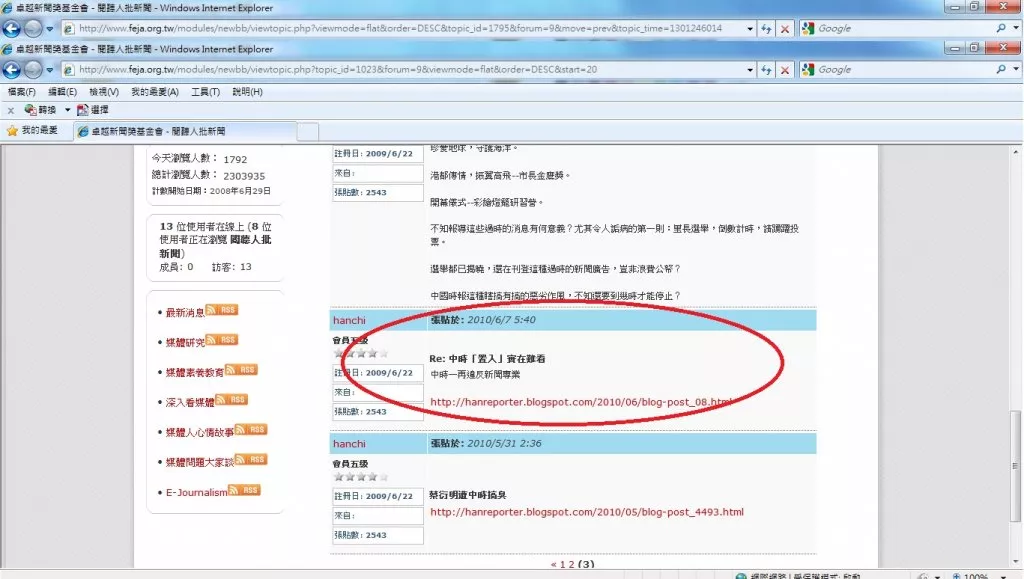This screenshot has height=579, width=1024.
Task: Open the 檢視(V) menu
Action: pyautogui.click(x=104, y=92)
